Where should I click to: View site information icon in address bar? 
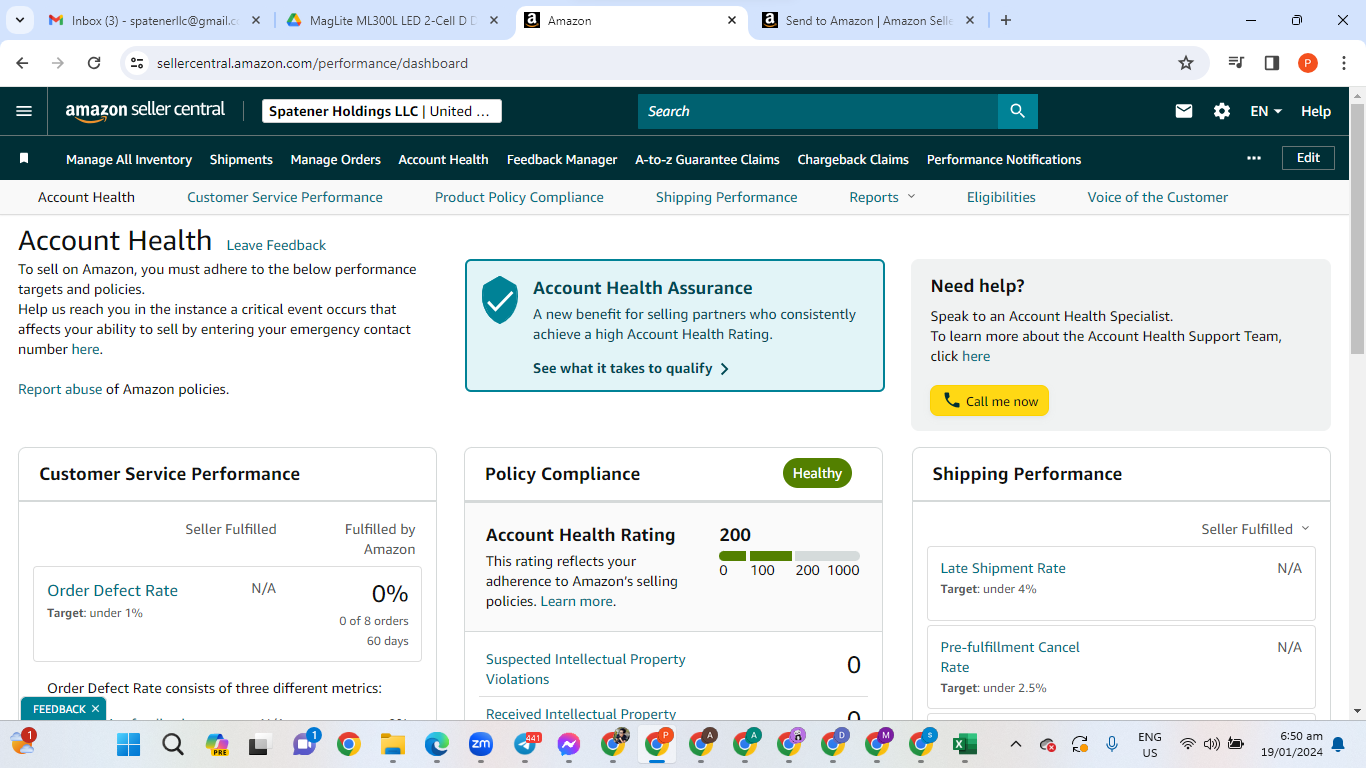[x=137, y=63]
